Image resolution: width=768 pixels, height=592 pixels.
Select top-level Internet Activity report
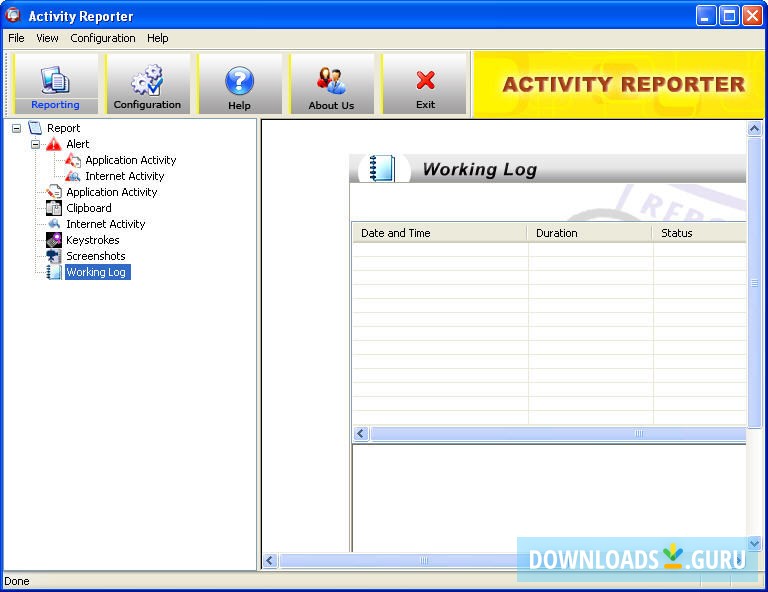coord(106,224)
